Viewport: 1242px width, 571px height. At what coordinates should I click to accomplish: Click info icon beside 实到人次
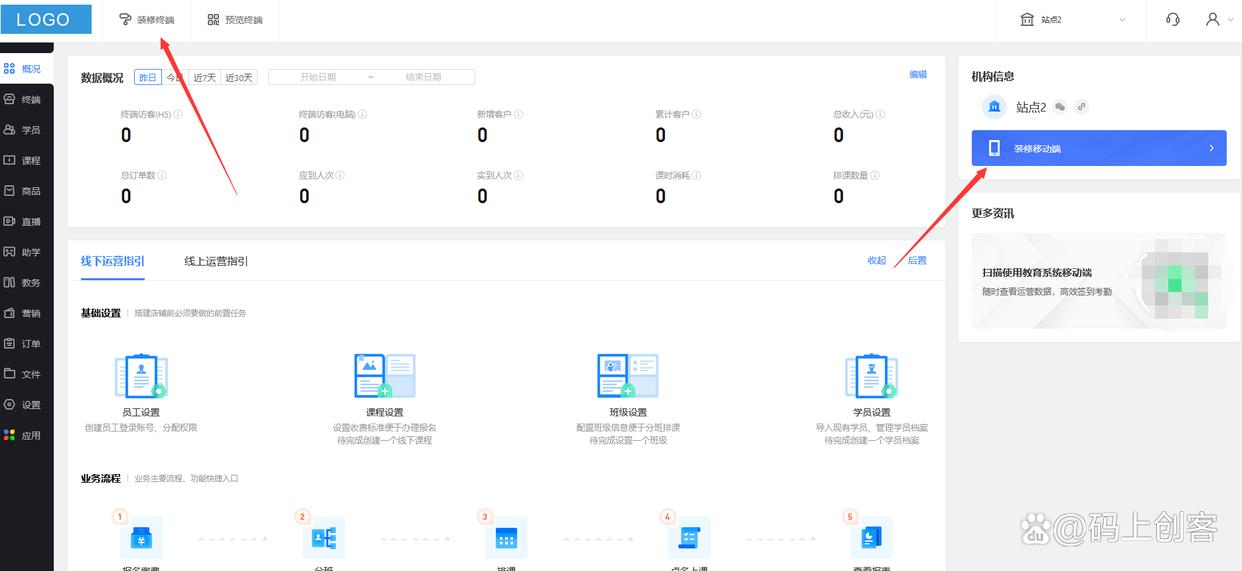[519, 175]
